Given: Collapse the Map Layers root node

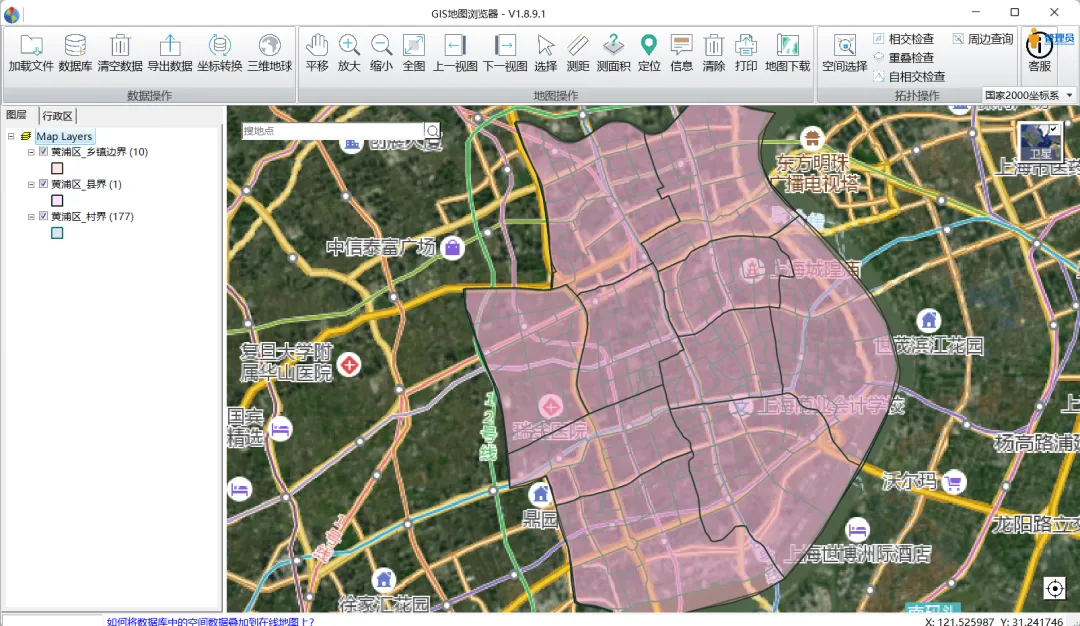Looking at the screenshot, I should (x=11, y=136).
